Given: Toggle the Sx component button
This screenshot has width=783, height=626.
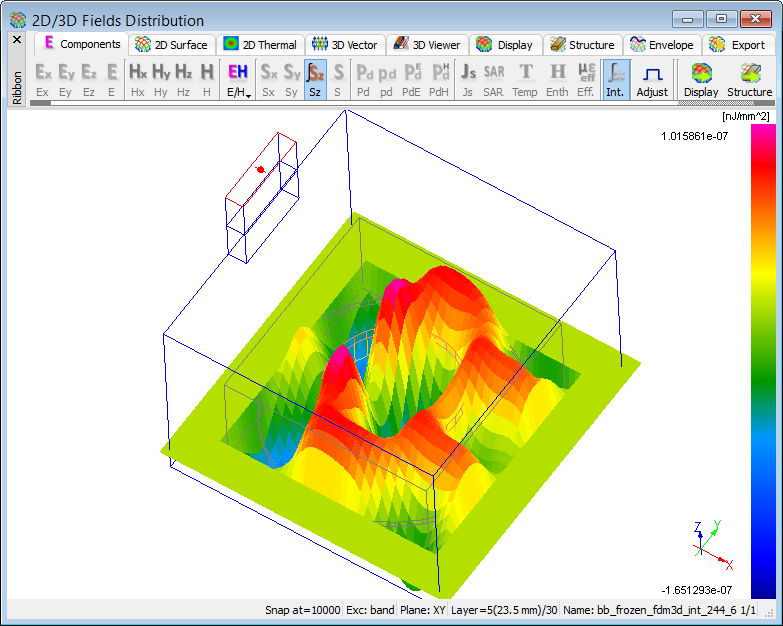Looking at the screenshot, I should [268, 79].
